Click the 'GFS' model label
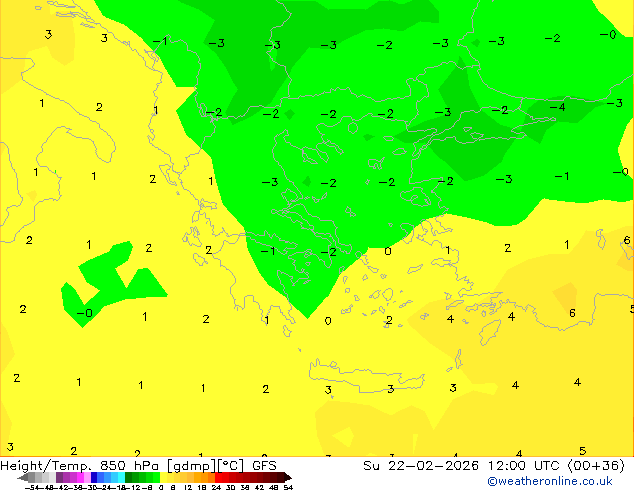 pyautogui.click(x=264, y=466)
